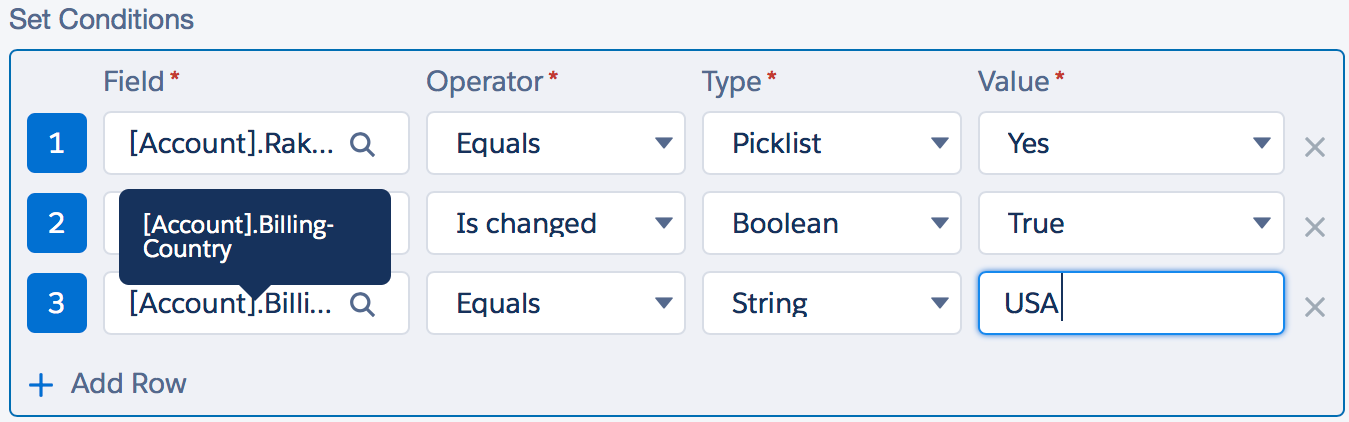Click search icon in row 1 Field
Viewport: 1349px width, 422px height.
362,144
